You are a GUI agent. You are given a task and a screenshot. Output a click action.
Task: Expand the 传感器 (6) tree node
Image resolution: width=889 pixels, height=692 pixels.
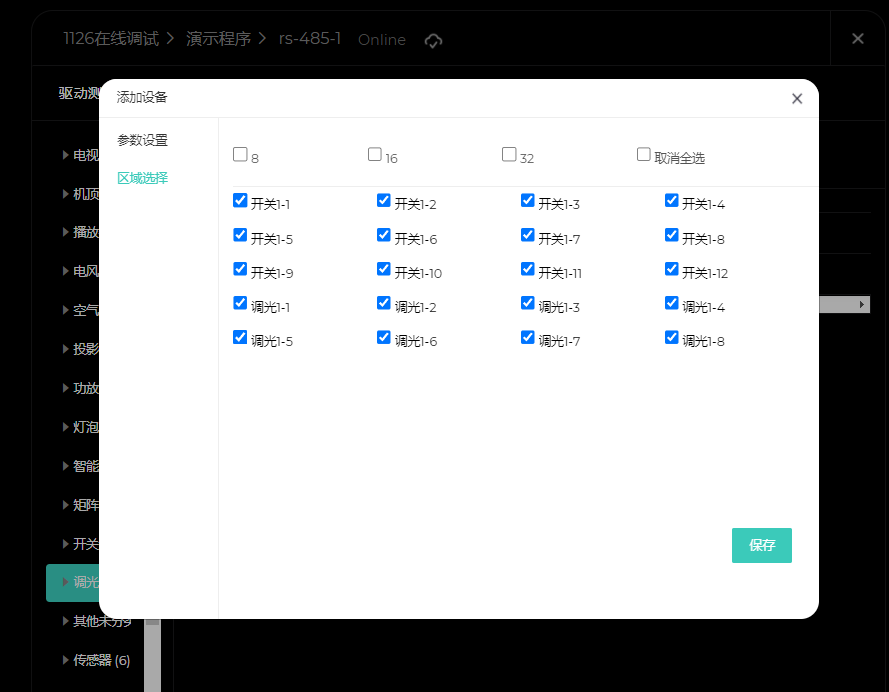[66, 660]
